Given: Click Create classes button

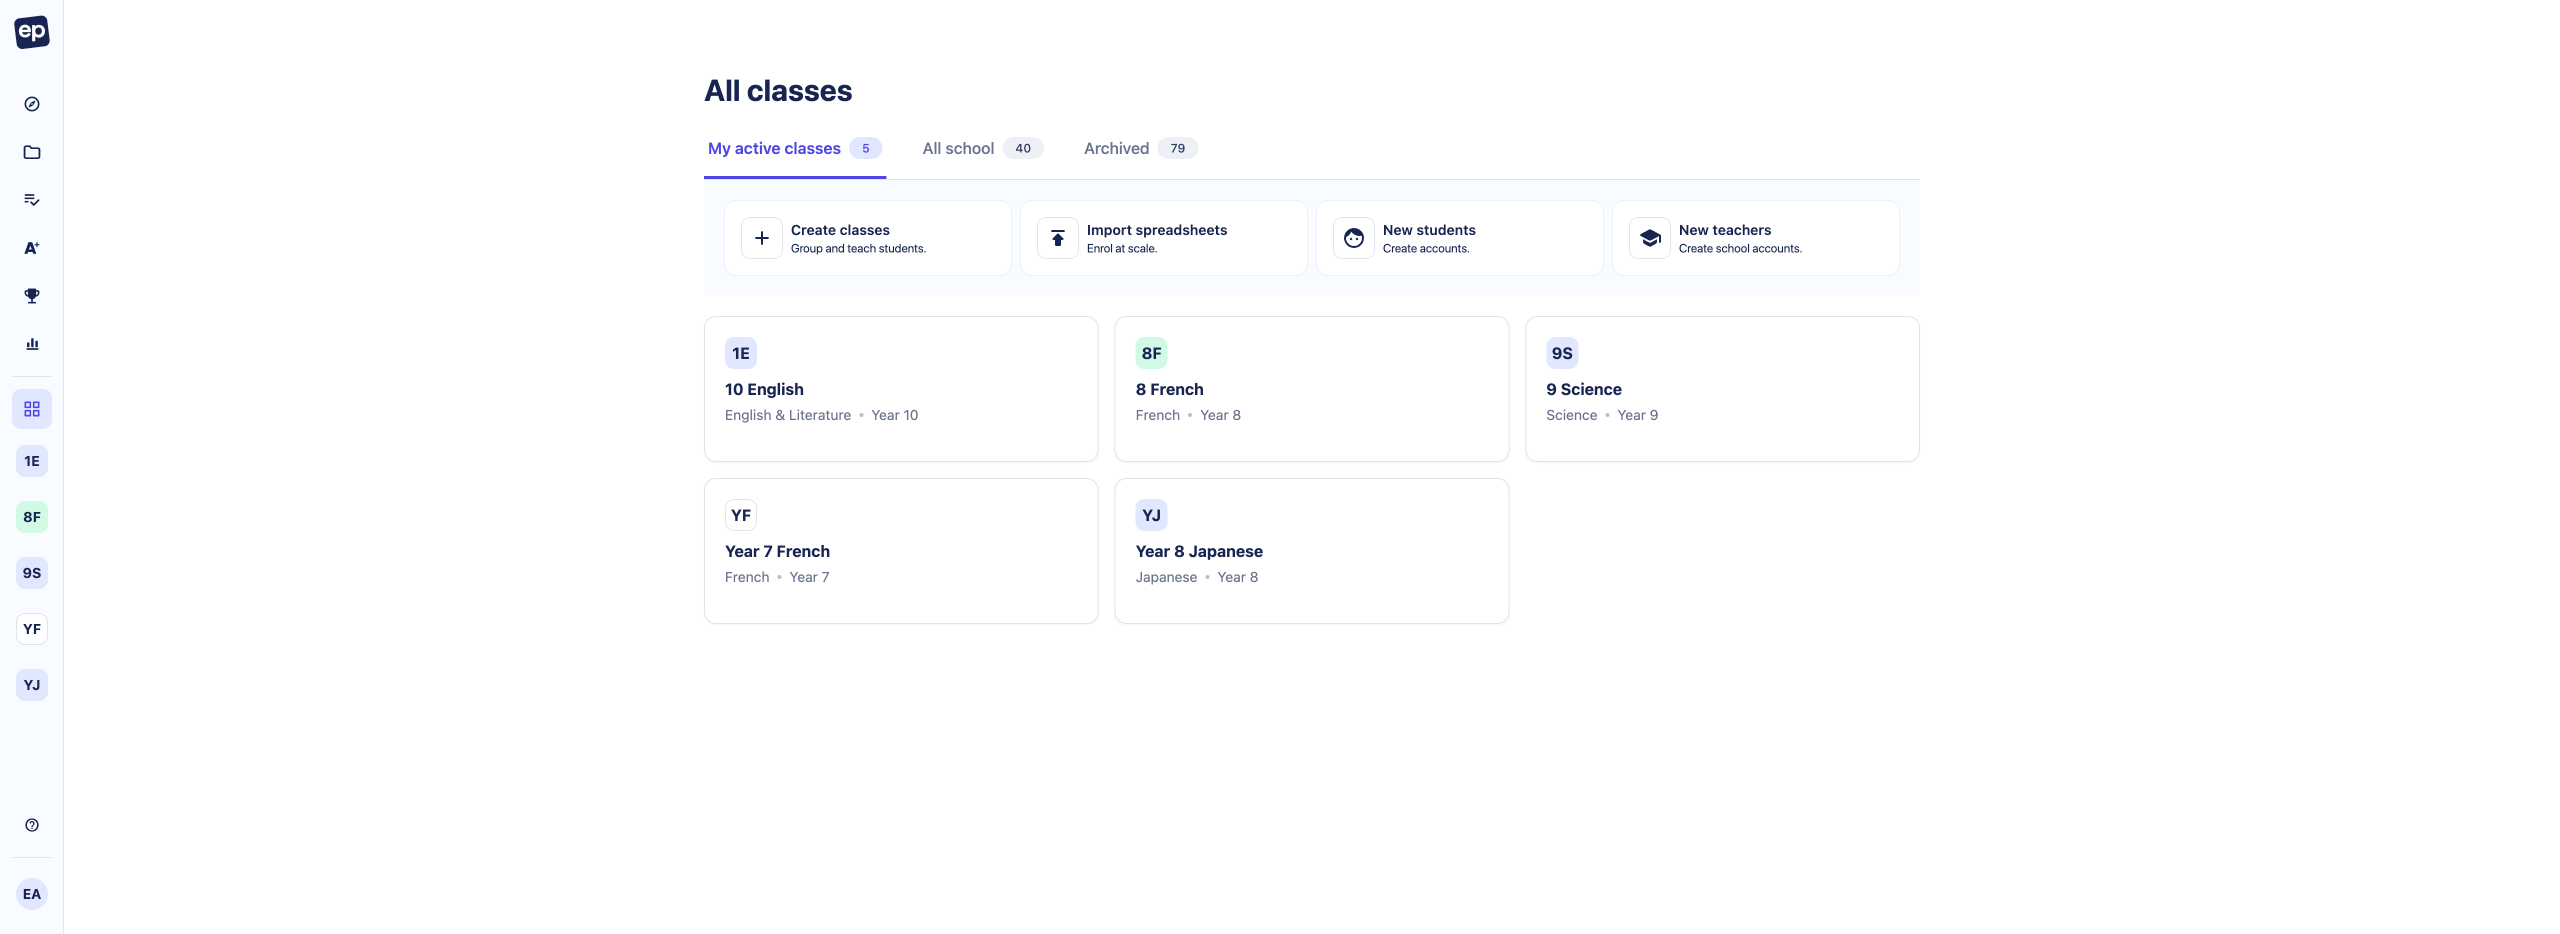Looking at the screenshot, I should 867,238.
